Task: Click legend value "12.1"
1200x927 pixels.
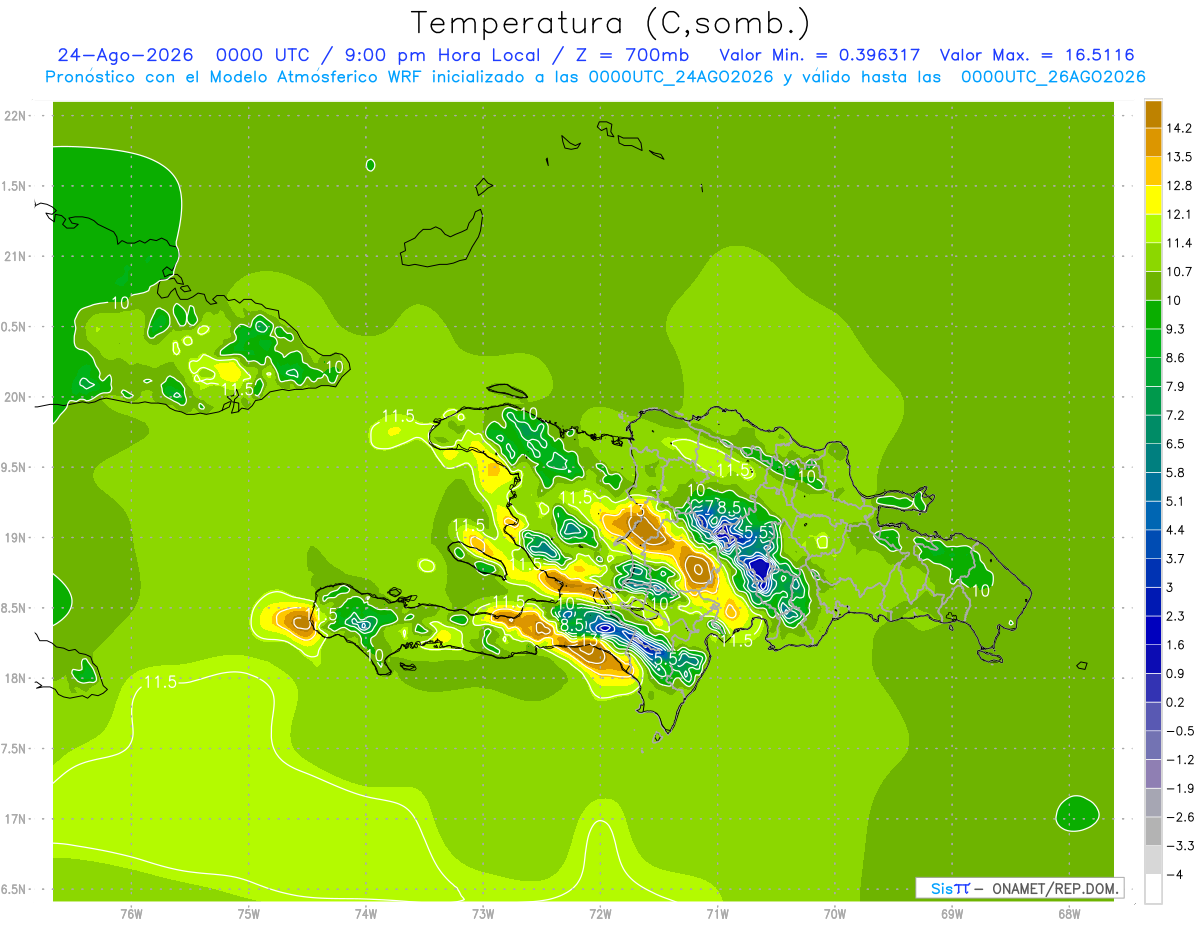Action: coord(1180,214)
